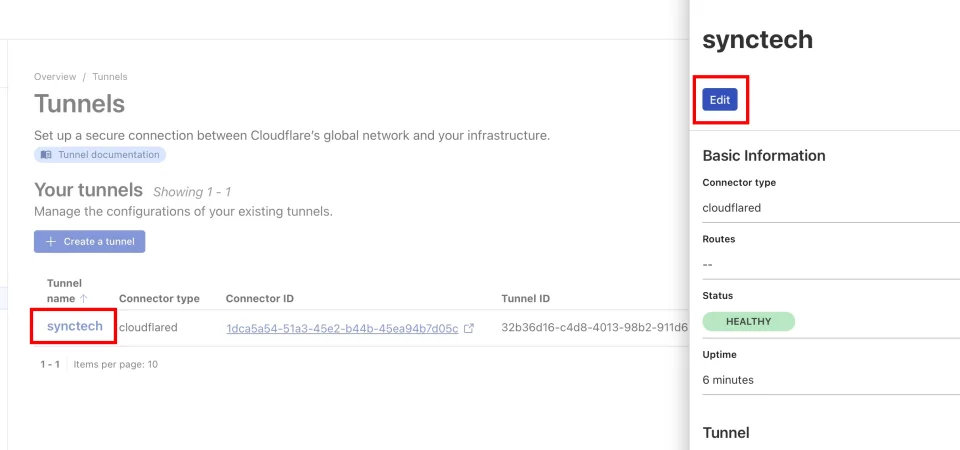Click the blue Edit button
Screen dimensions: 960x450
[720, 100]
